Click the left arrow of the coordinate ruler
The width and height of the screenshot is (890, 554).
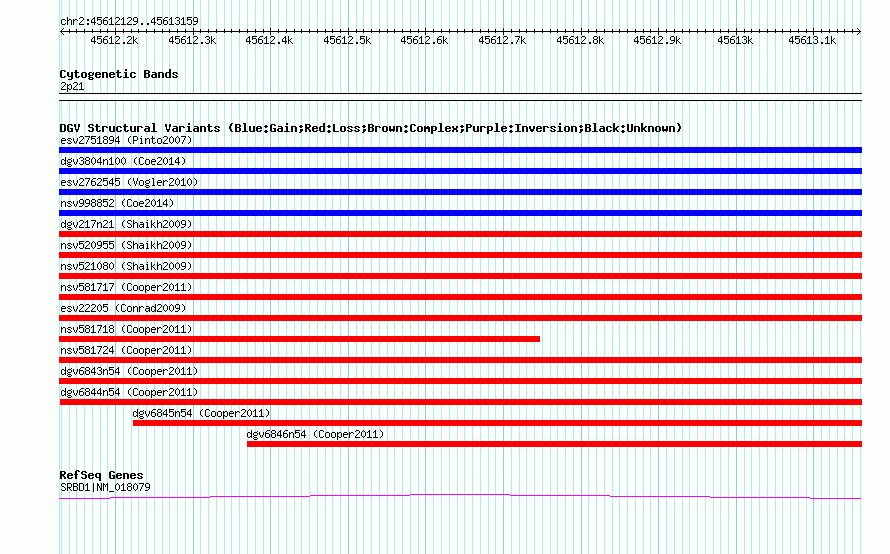click(62, 31)
